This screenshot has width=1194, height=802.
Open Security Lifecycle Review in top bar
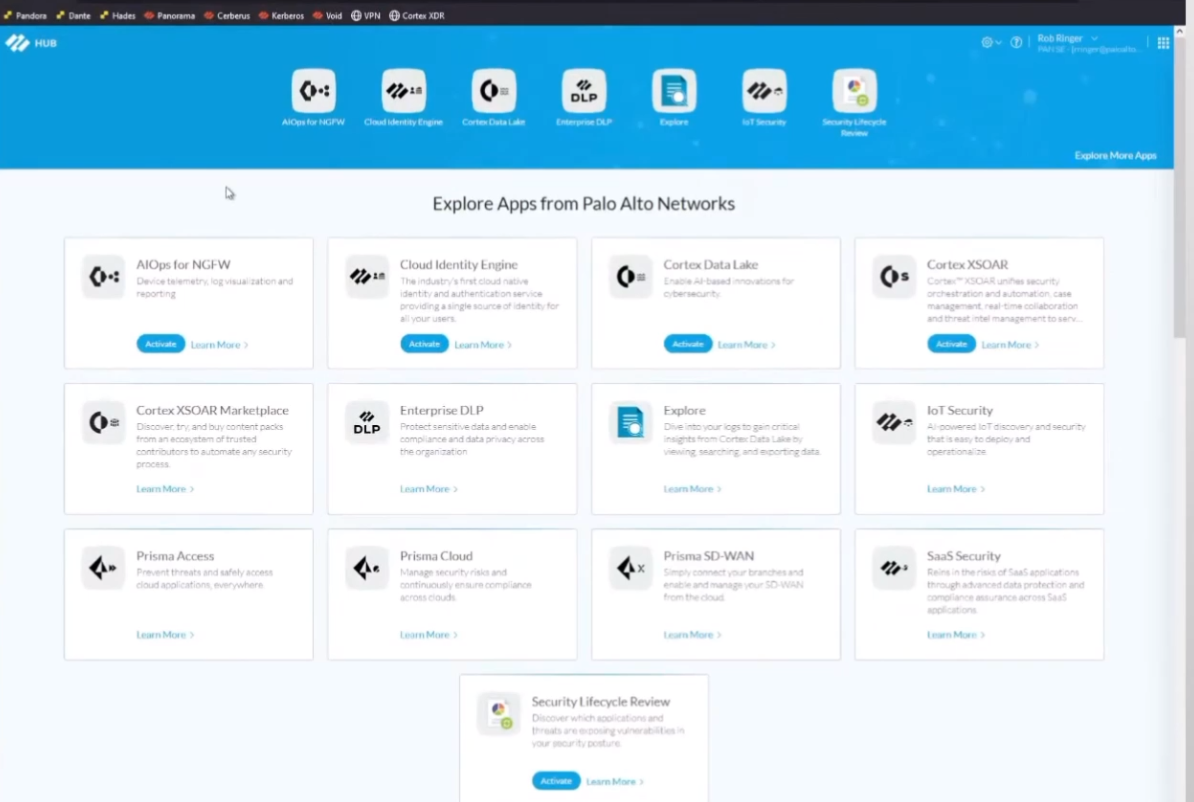[854, 91]
